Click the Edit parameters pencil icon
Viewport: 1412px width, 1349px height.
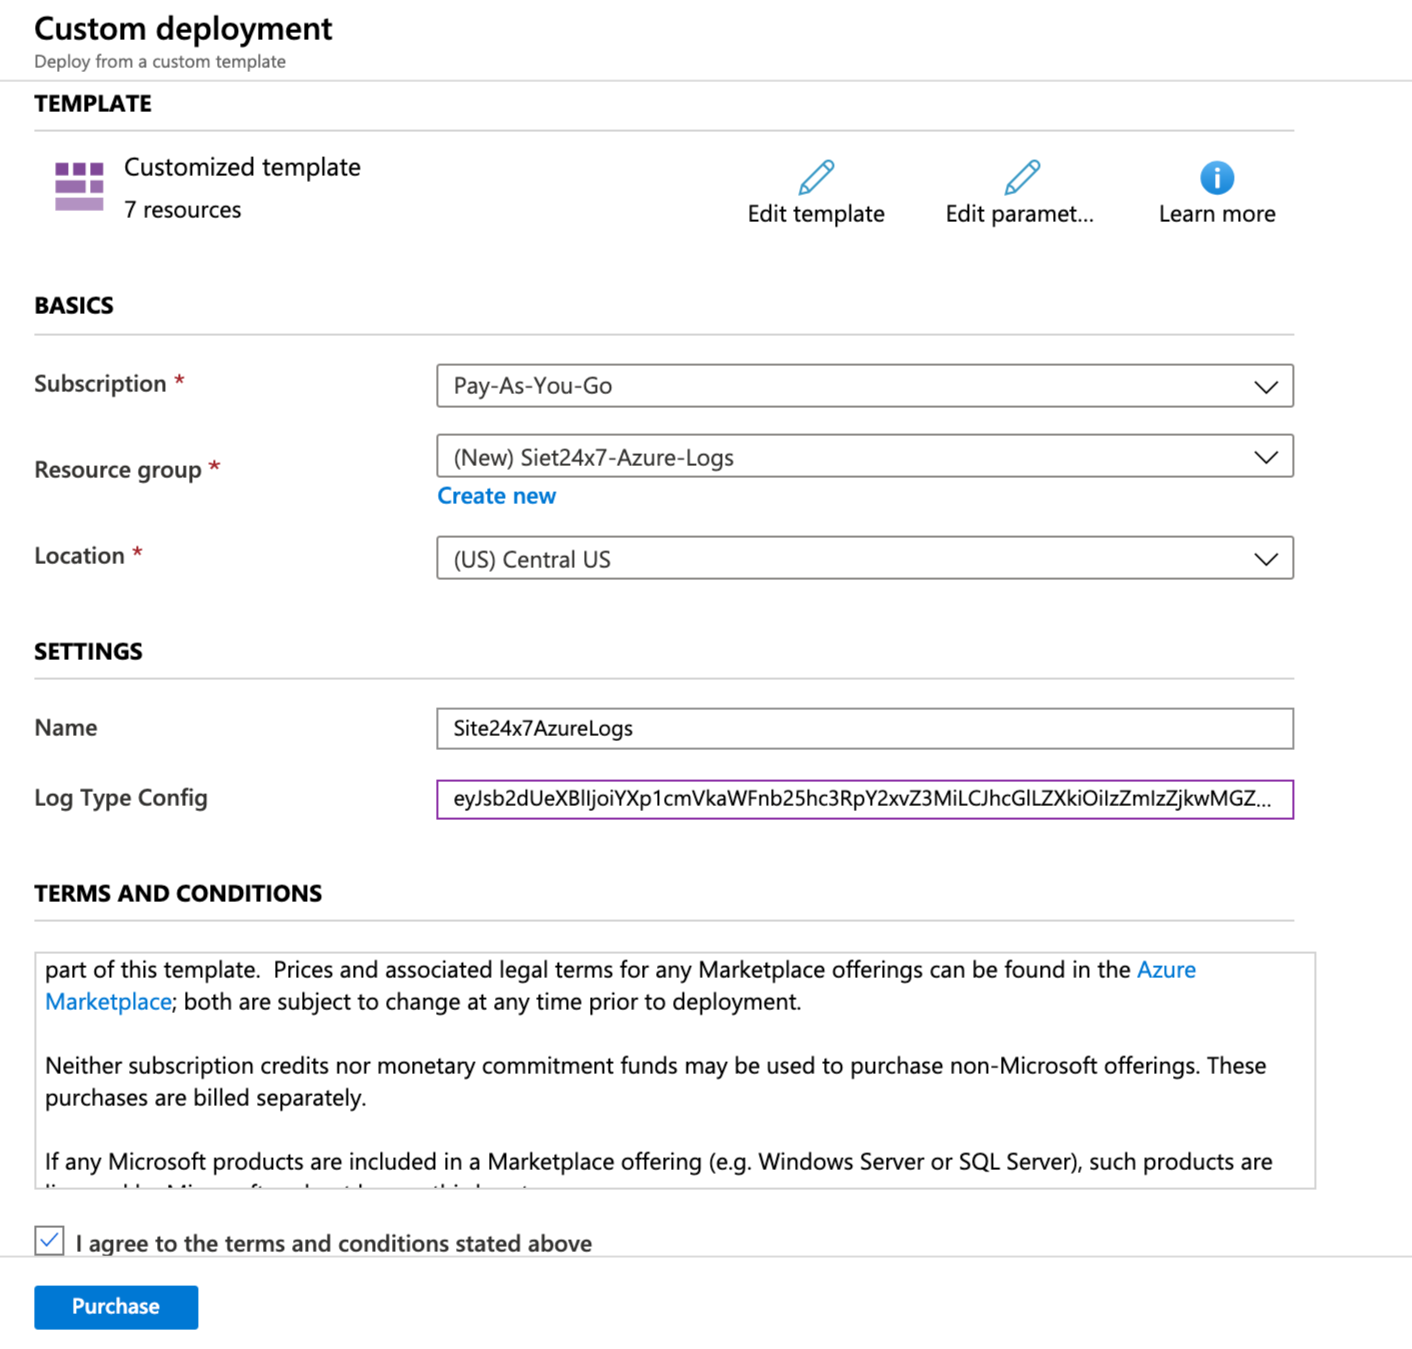pyautogui.click(x=1020, y=176)
